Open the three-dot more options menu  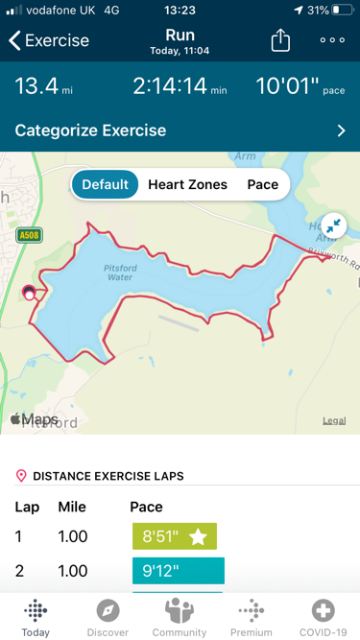pos(332,40)
